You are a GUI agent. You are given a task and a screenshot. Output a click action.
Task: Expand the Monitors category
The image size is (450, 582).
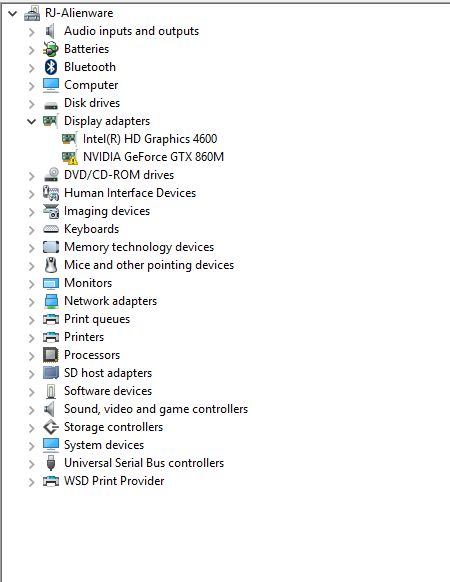click(32, 284)
